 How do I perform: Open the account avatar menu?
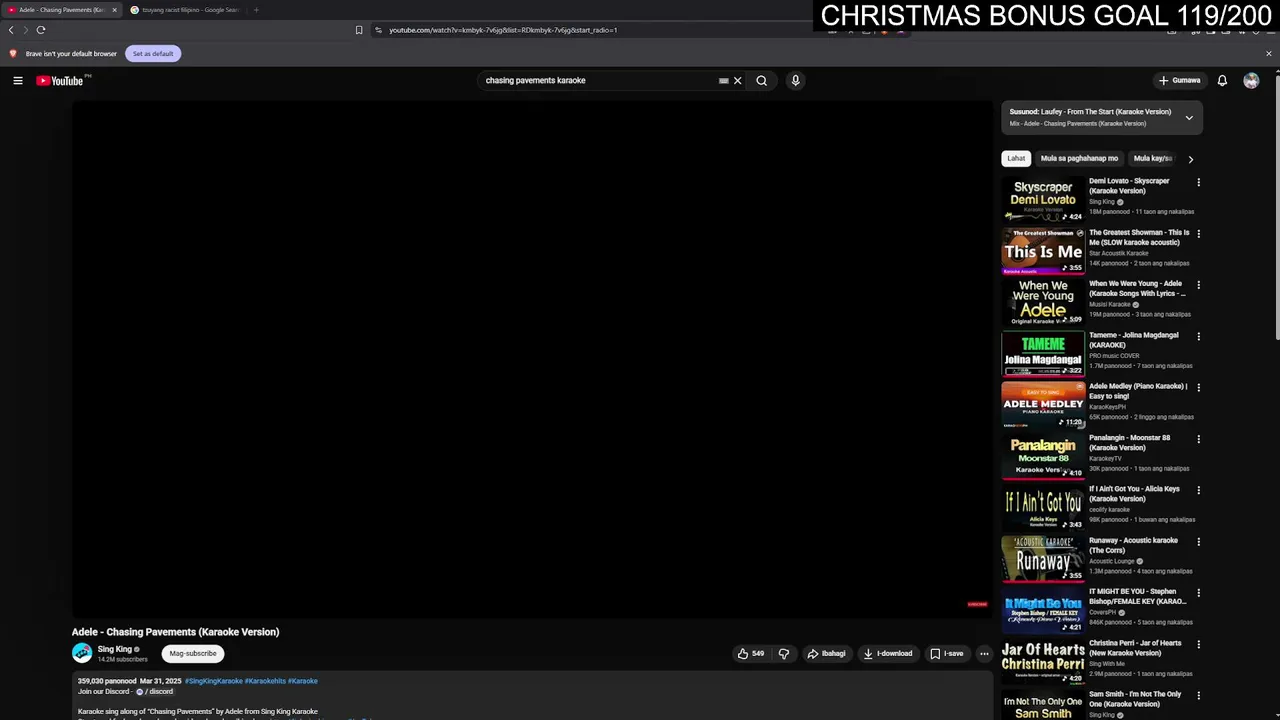(x=1251, y=80)
